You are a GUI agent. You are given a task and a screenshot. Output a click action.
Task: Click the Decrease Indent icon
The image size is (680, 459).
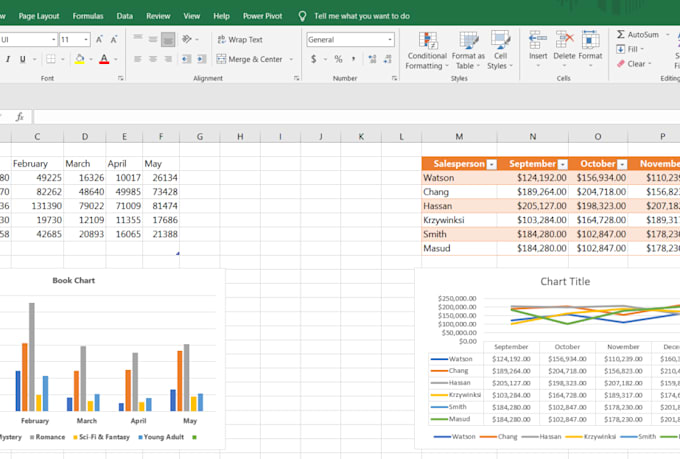186,59
